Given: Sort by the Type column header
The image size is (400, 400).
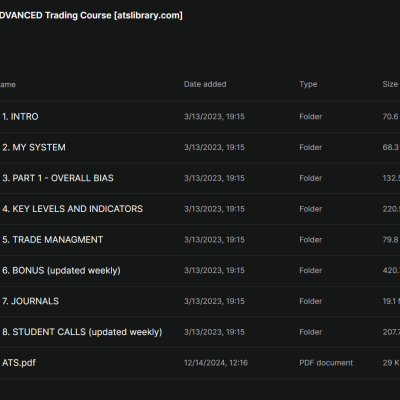Looking at the screenshot, I should click(x=308, y=84).
